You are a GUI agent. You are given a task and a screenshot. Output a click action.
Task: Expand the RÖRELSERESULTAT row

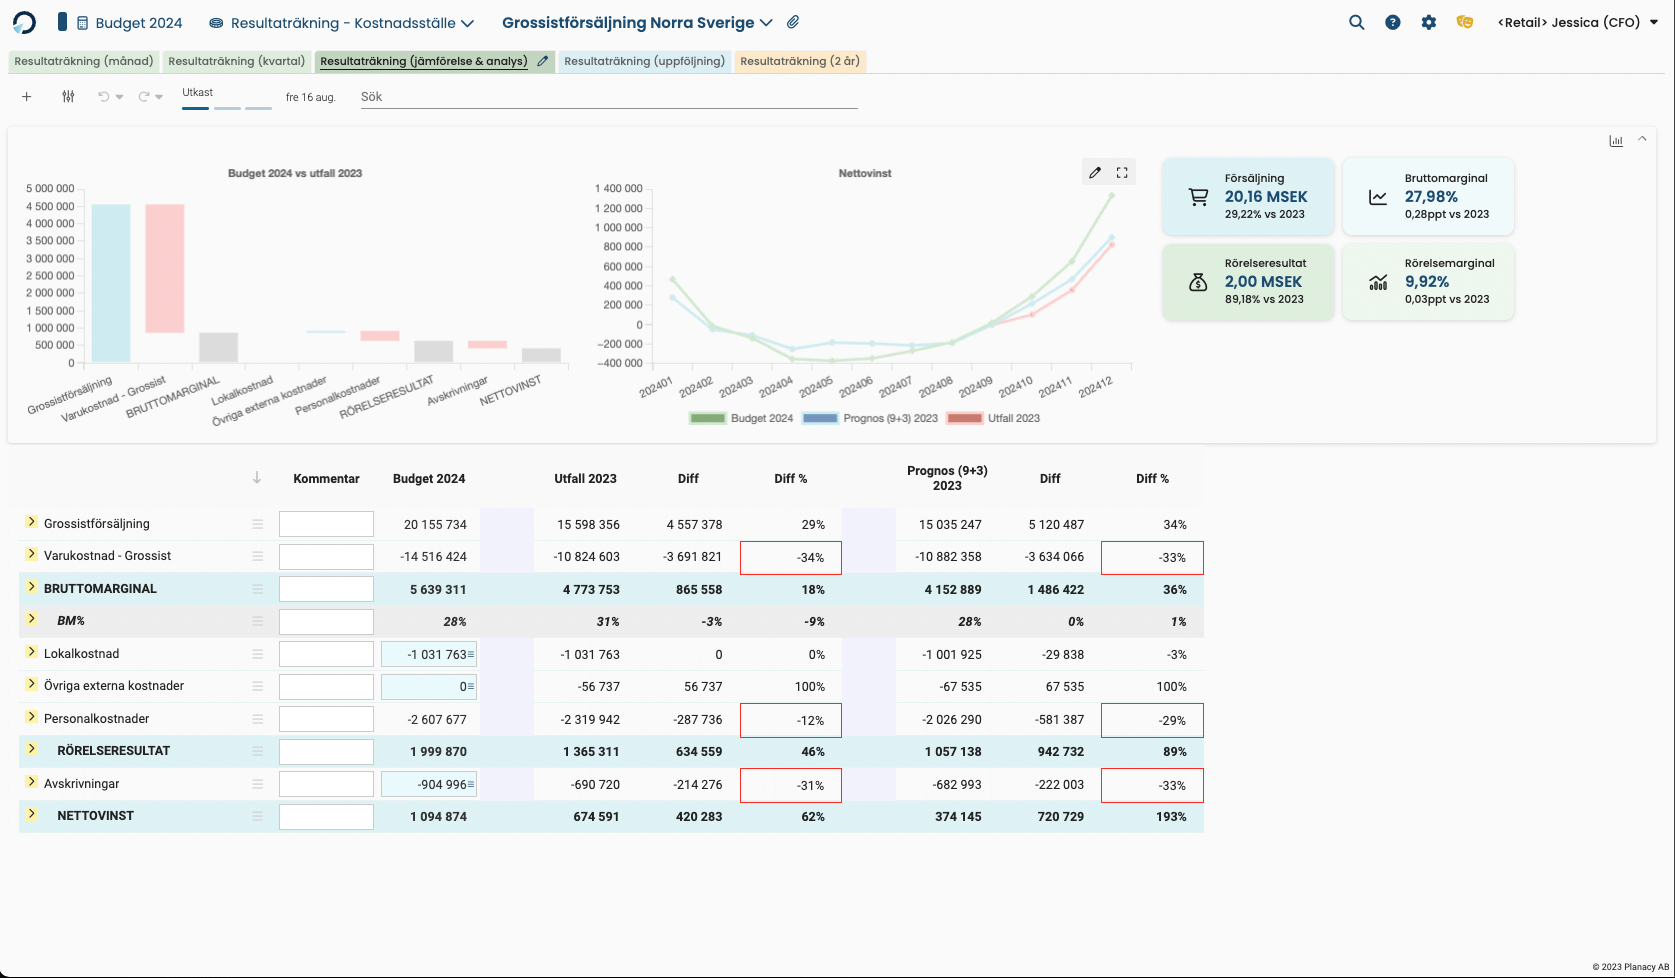(x=31, y=749)
